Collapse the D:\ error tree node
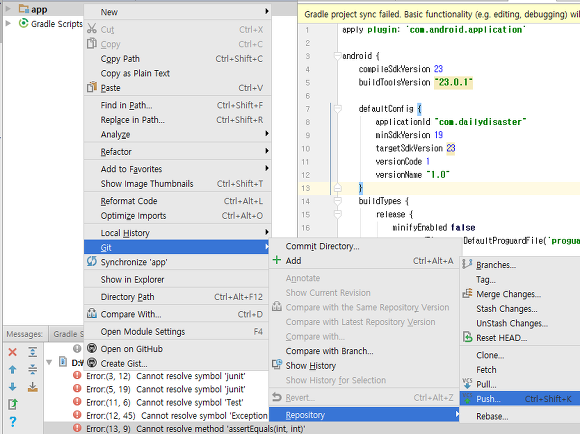580x434 pixels. pyautogui.click(x=49, y=362)
